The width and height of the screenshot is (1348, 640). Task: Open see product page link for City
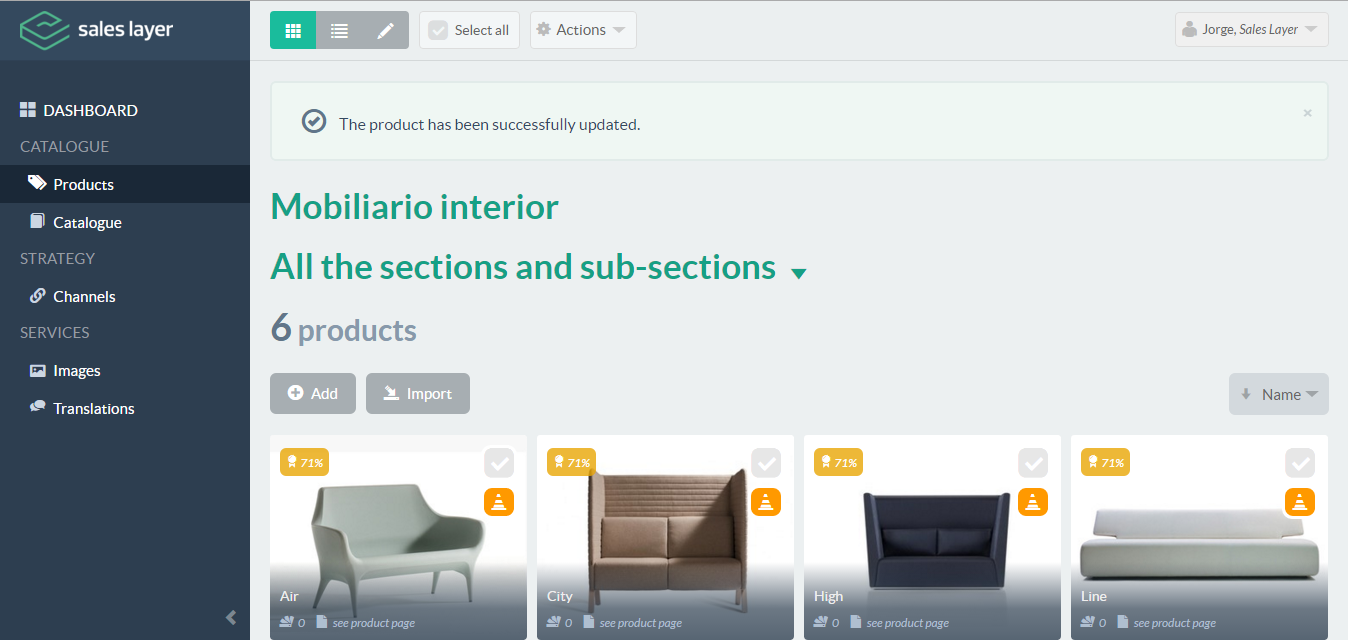[x=641, y=623]
